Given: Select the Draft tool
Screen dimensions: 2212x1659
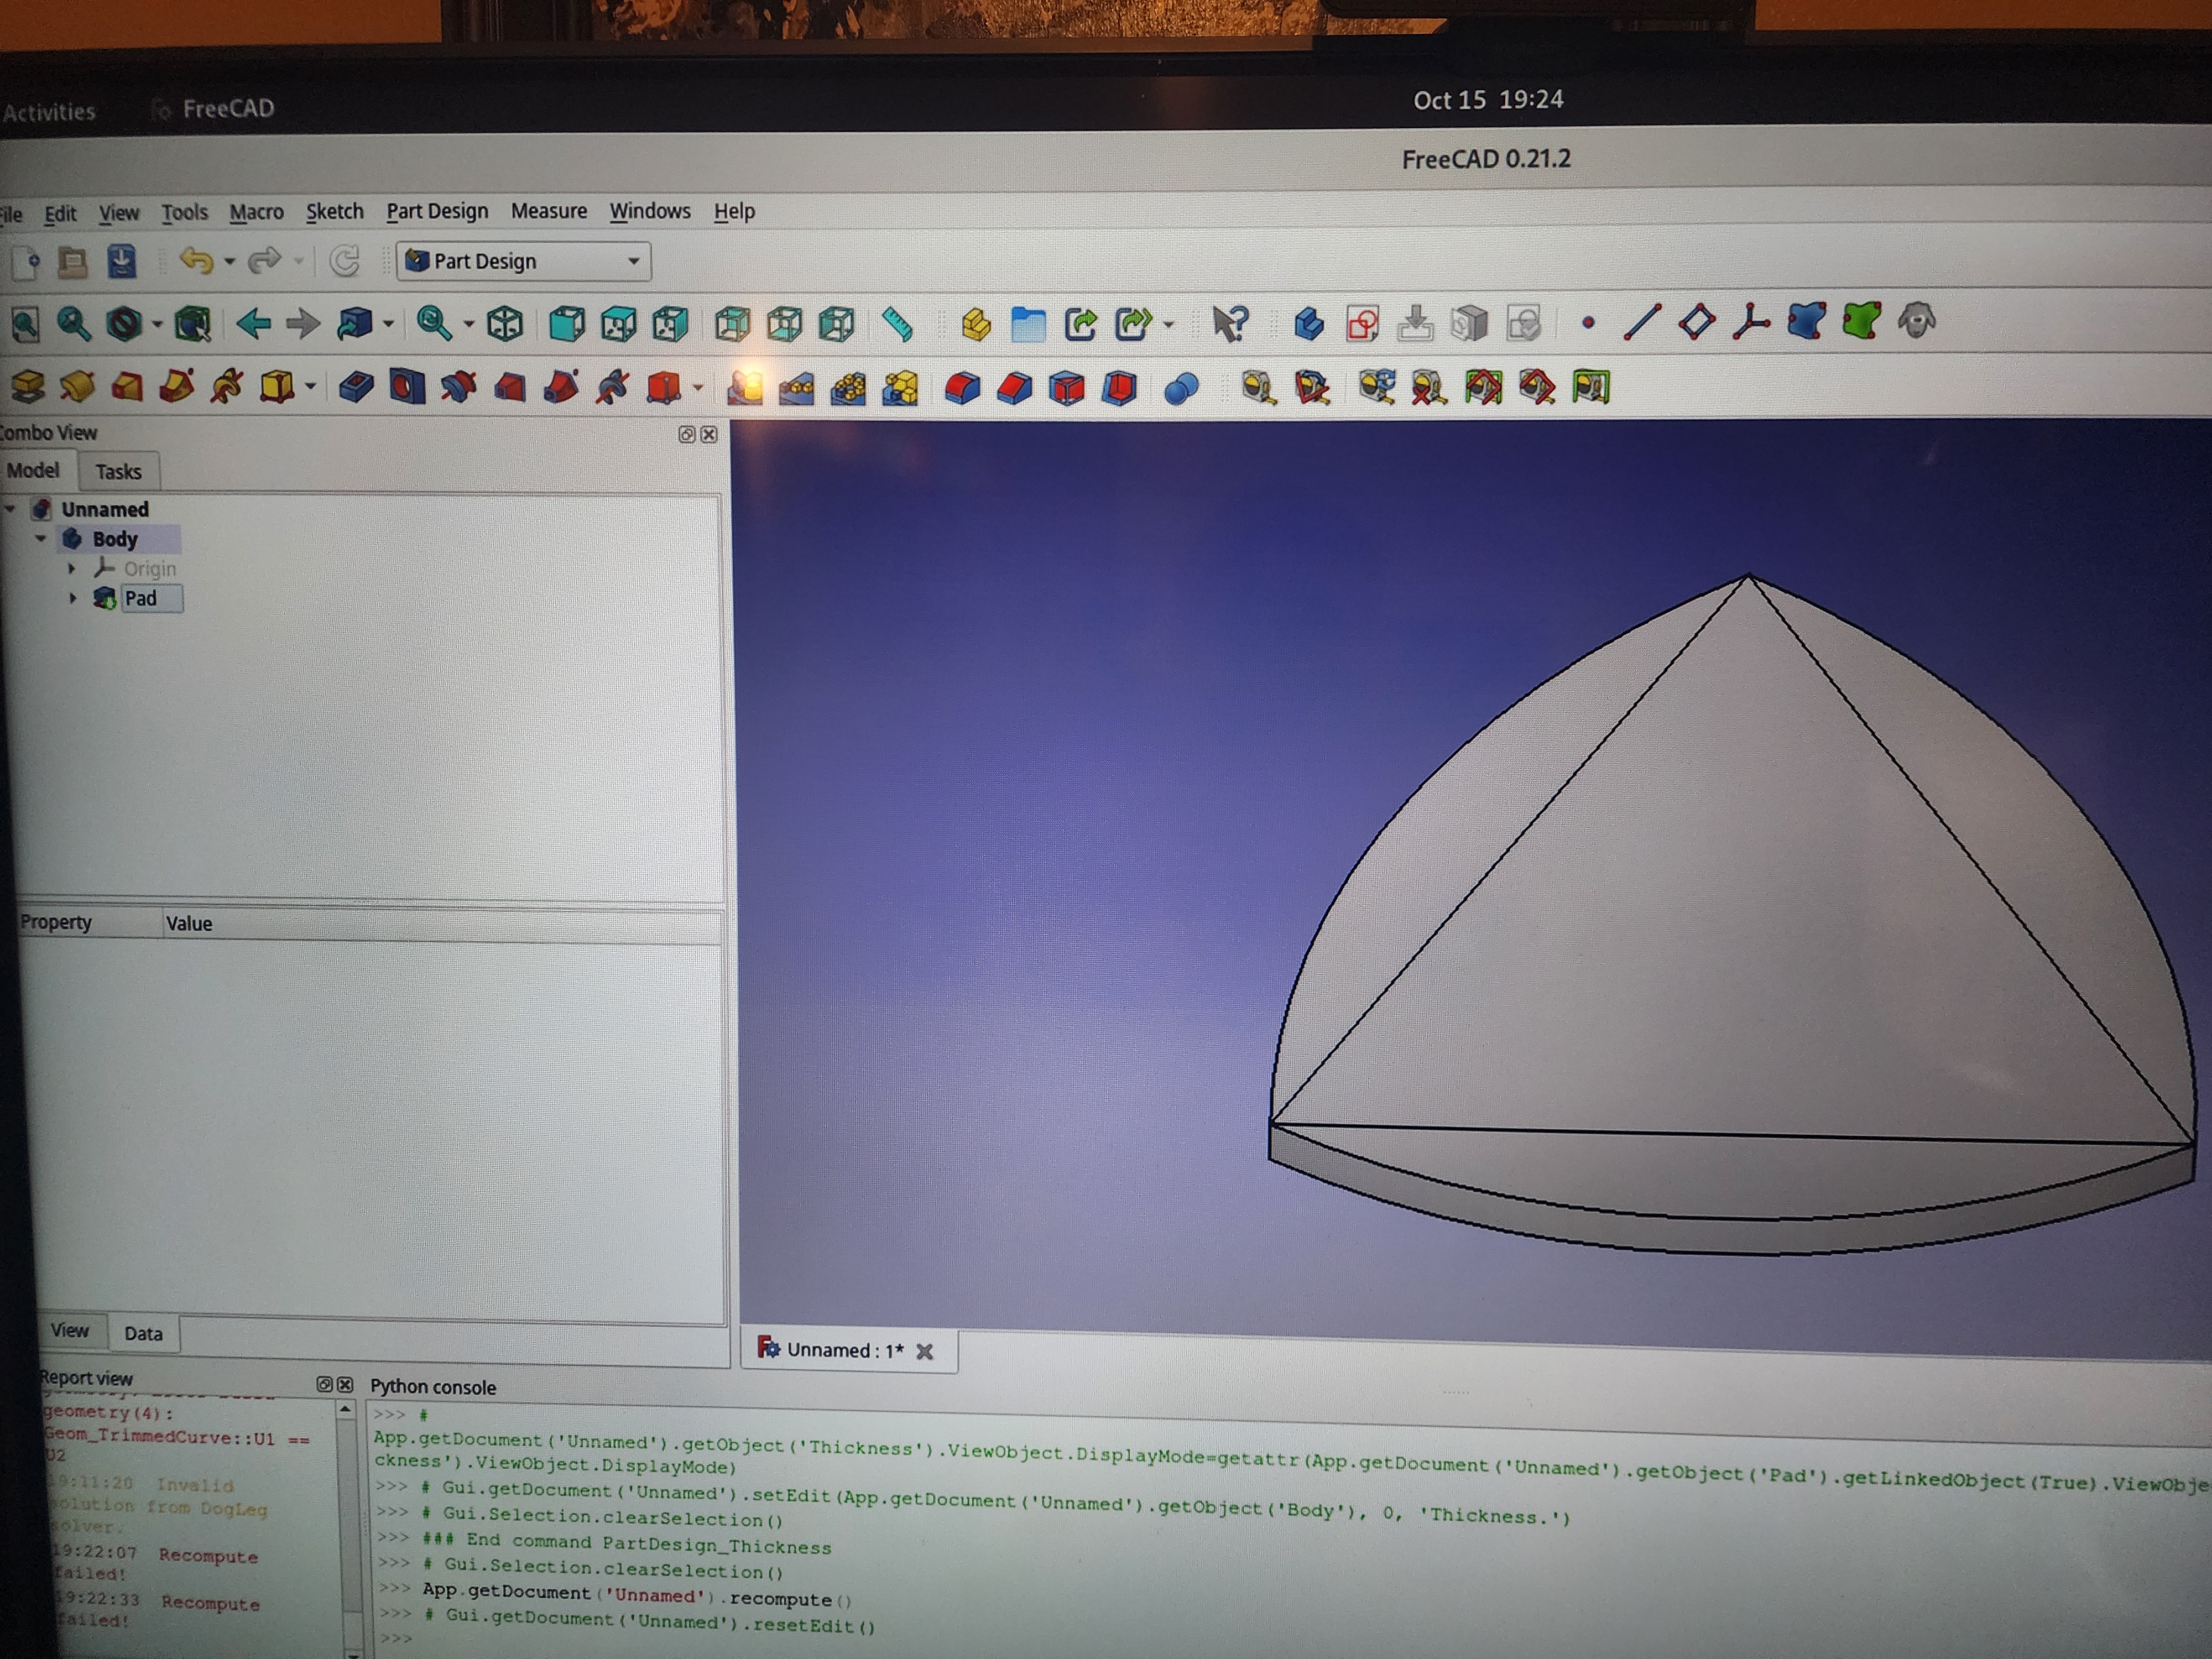Looking at the screenshot, I should tap(1067, 388).
